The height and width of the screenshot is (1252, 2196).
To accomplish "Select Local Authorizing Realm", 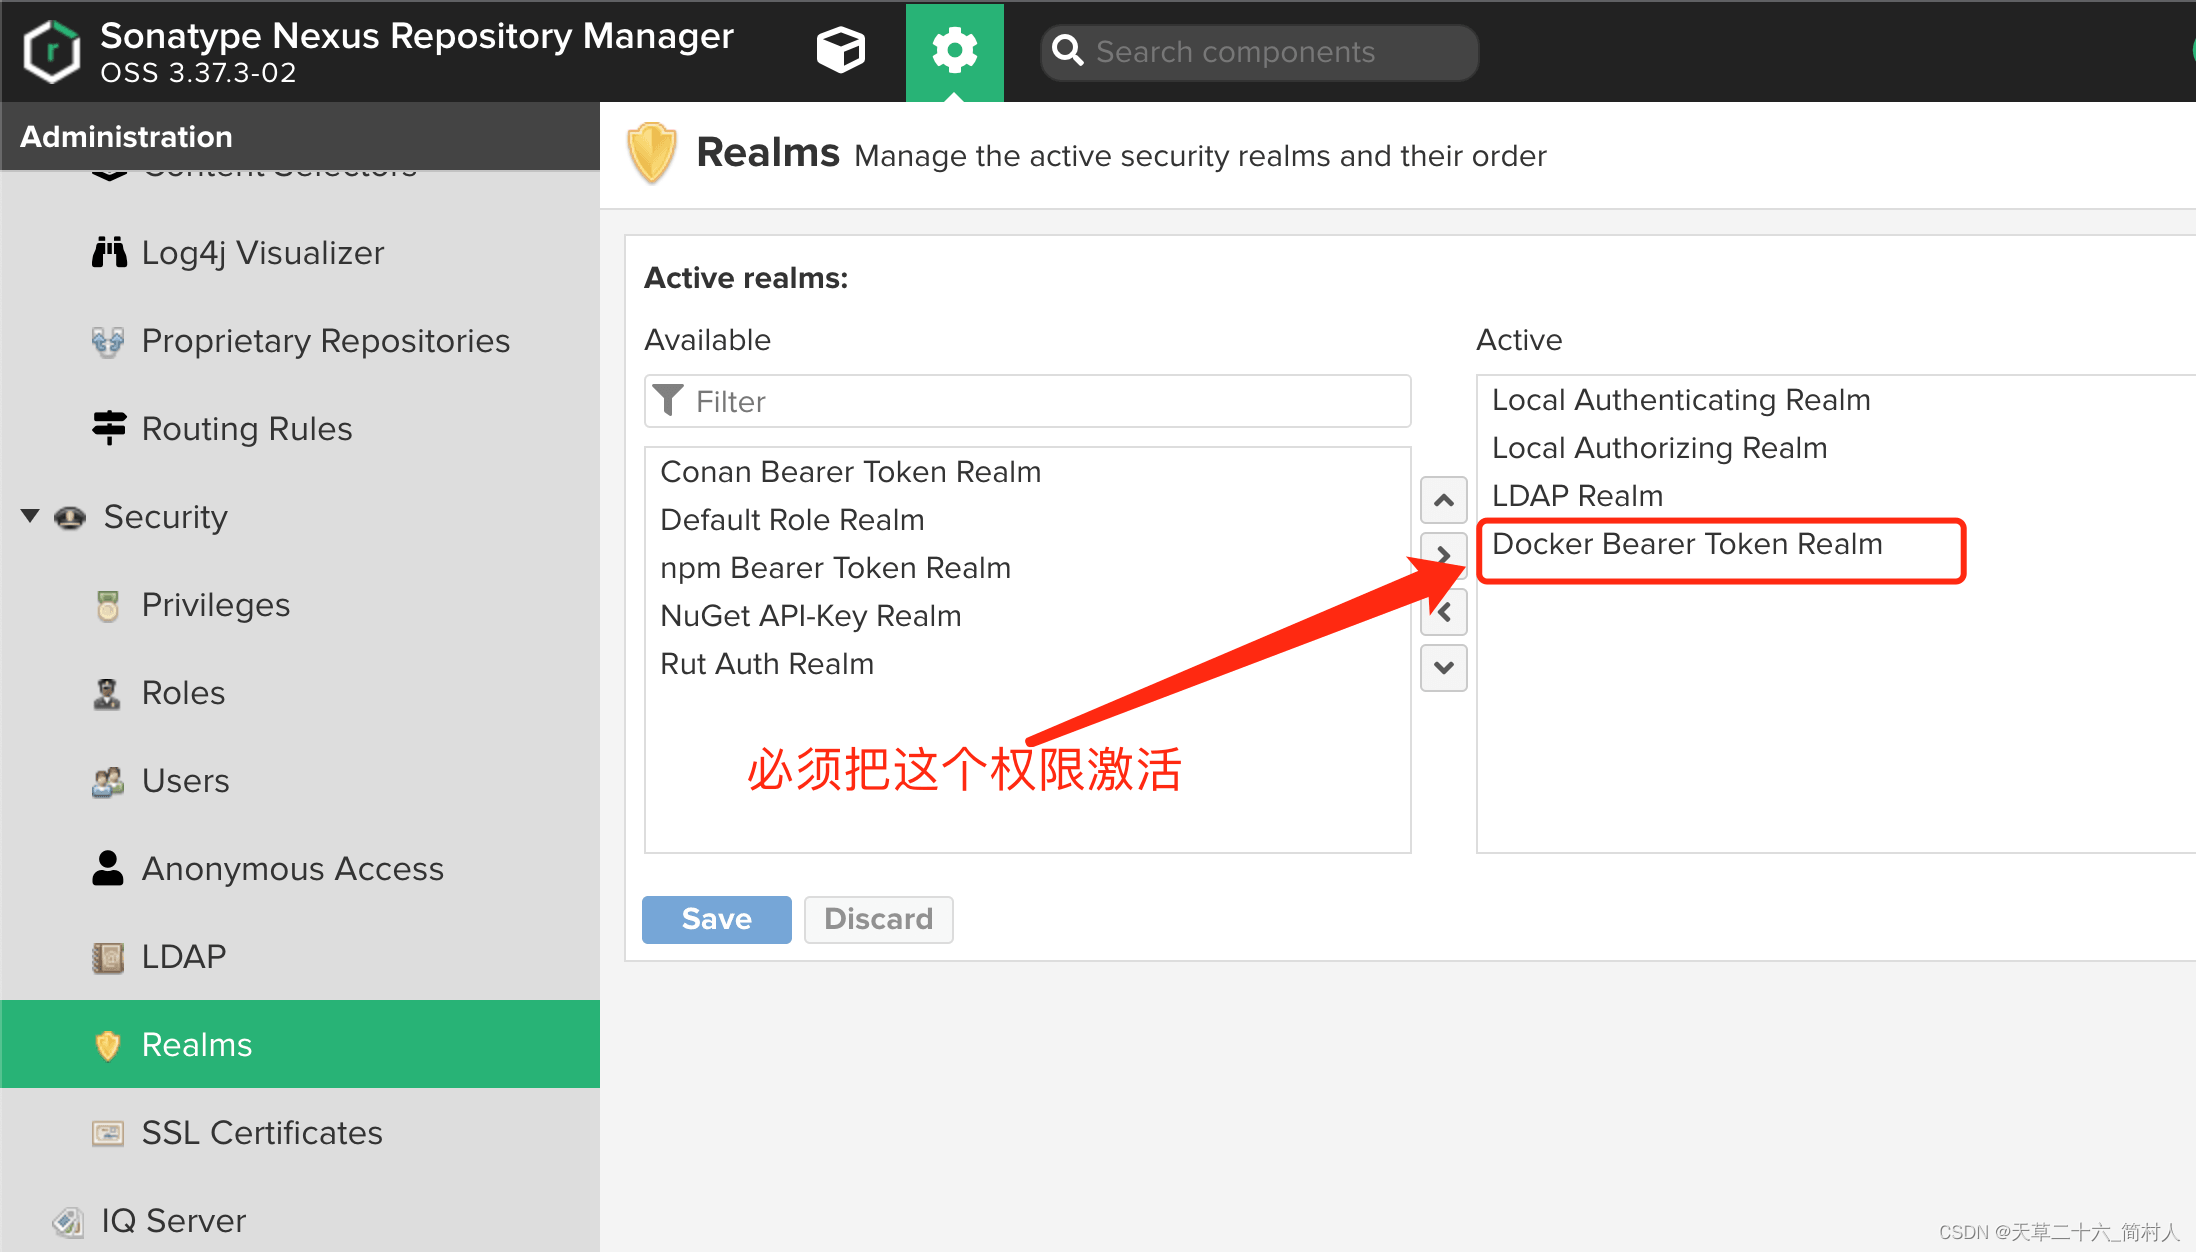I will 1659,448.
